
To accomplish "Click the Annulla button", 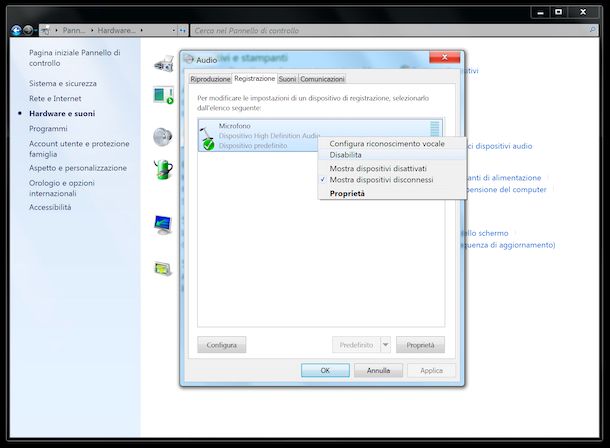I will click(378, 370).
